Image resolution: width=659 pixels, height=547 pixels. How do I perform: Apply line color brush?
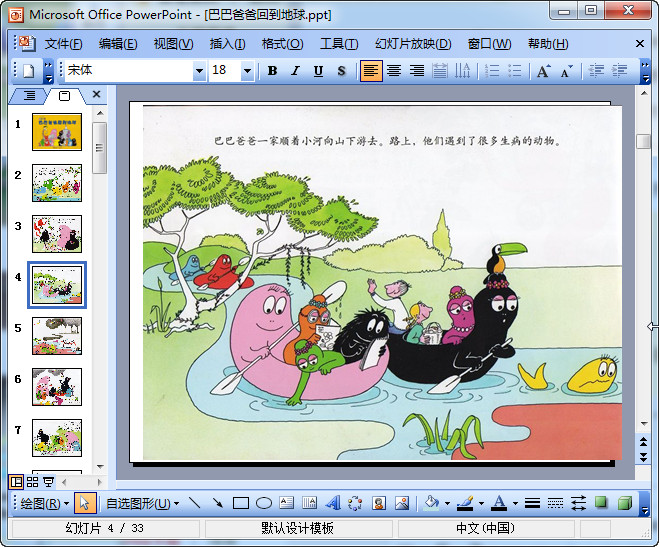(x=465, y=503)
